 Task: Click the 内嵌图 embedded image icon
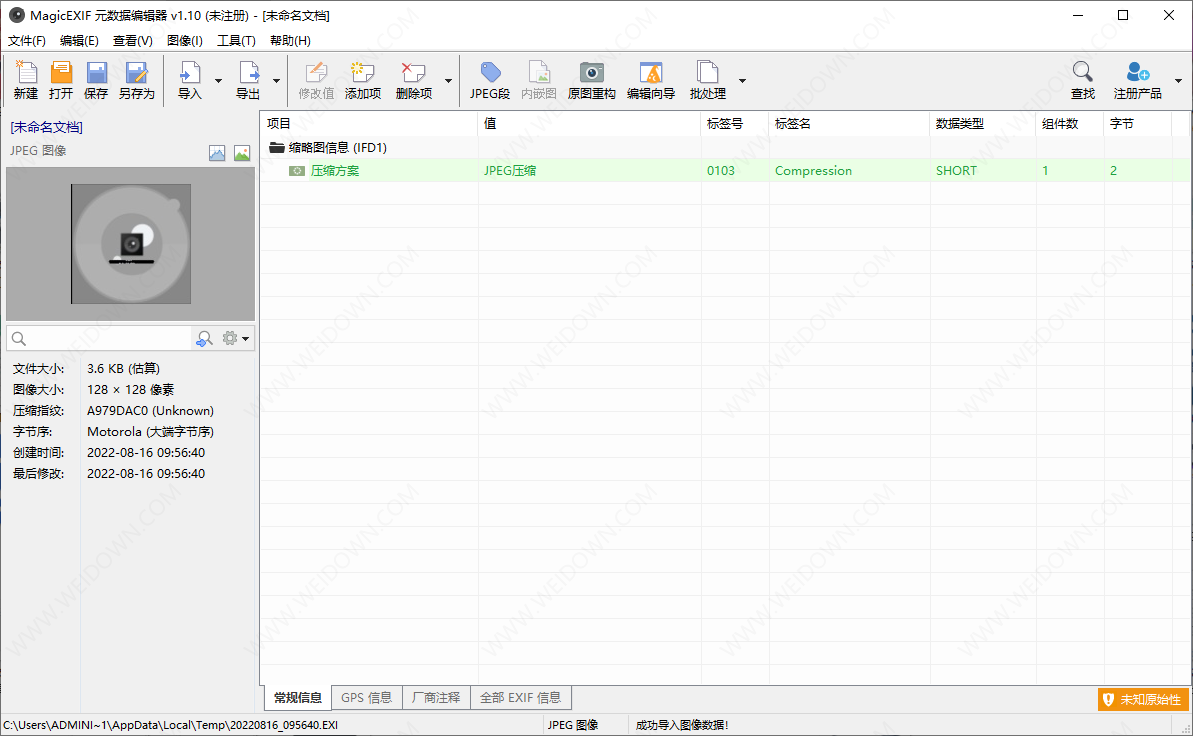tap(539, 72)
